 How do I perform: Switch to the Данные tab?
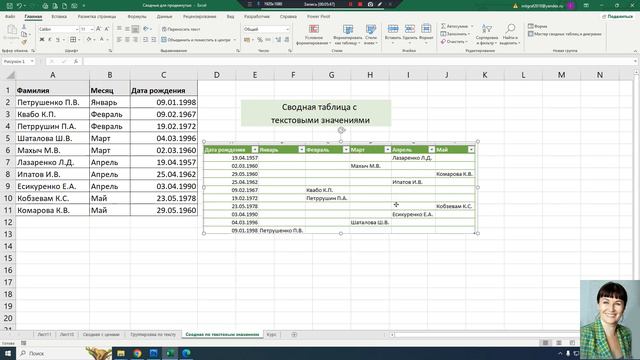pos(164,17)
